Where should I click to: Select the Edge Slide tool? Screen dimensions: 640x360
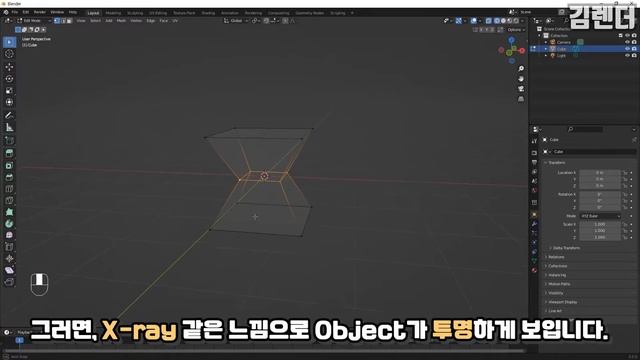tap(9, 247)
